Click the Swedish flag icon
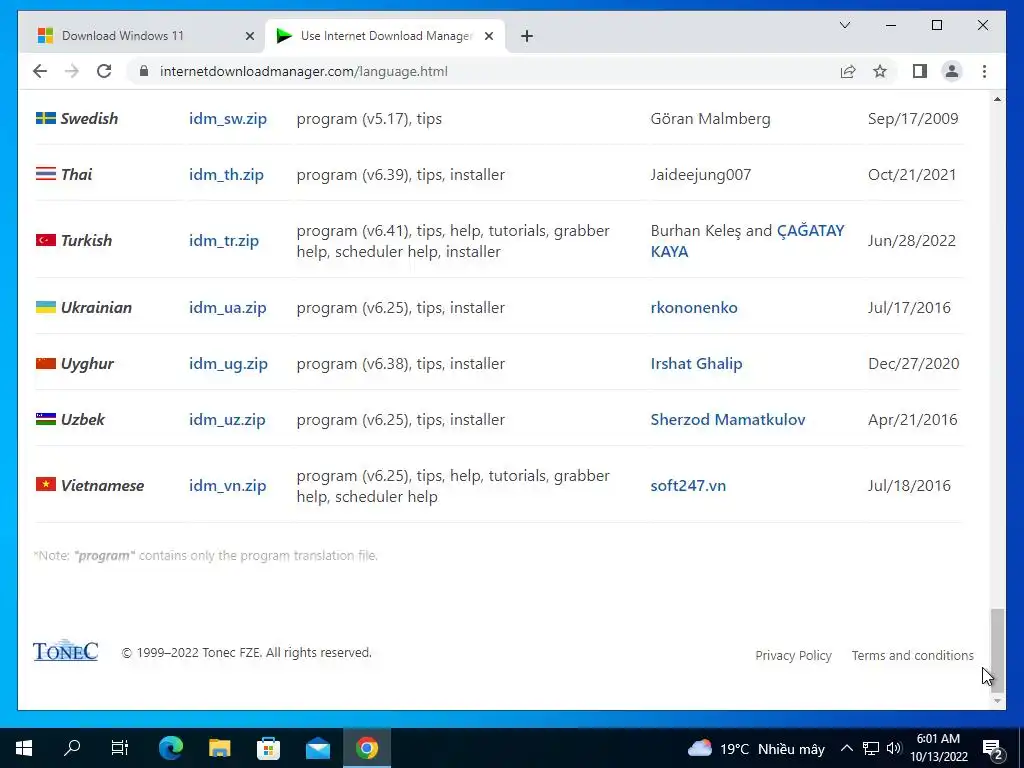 coord(46,118)
